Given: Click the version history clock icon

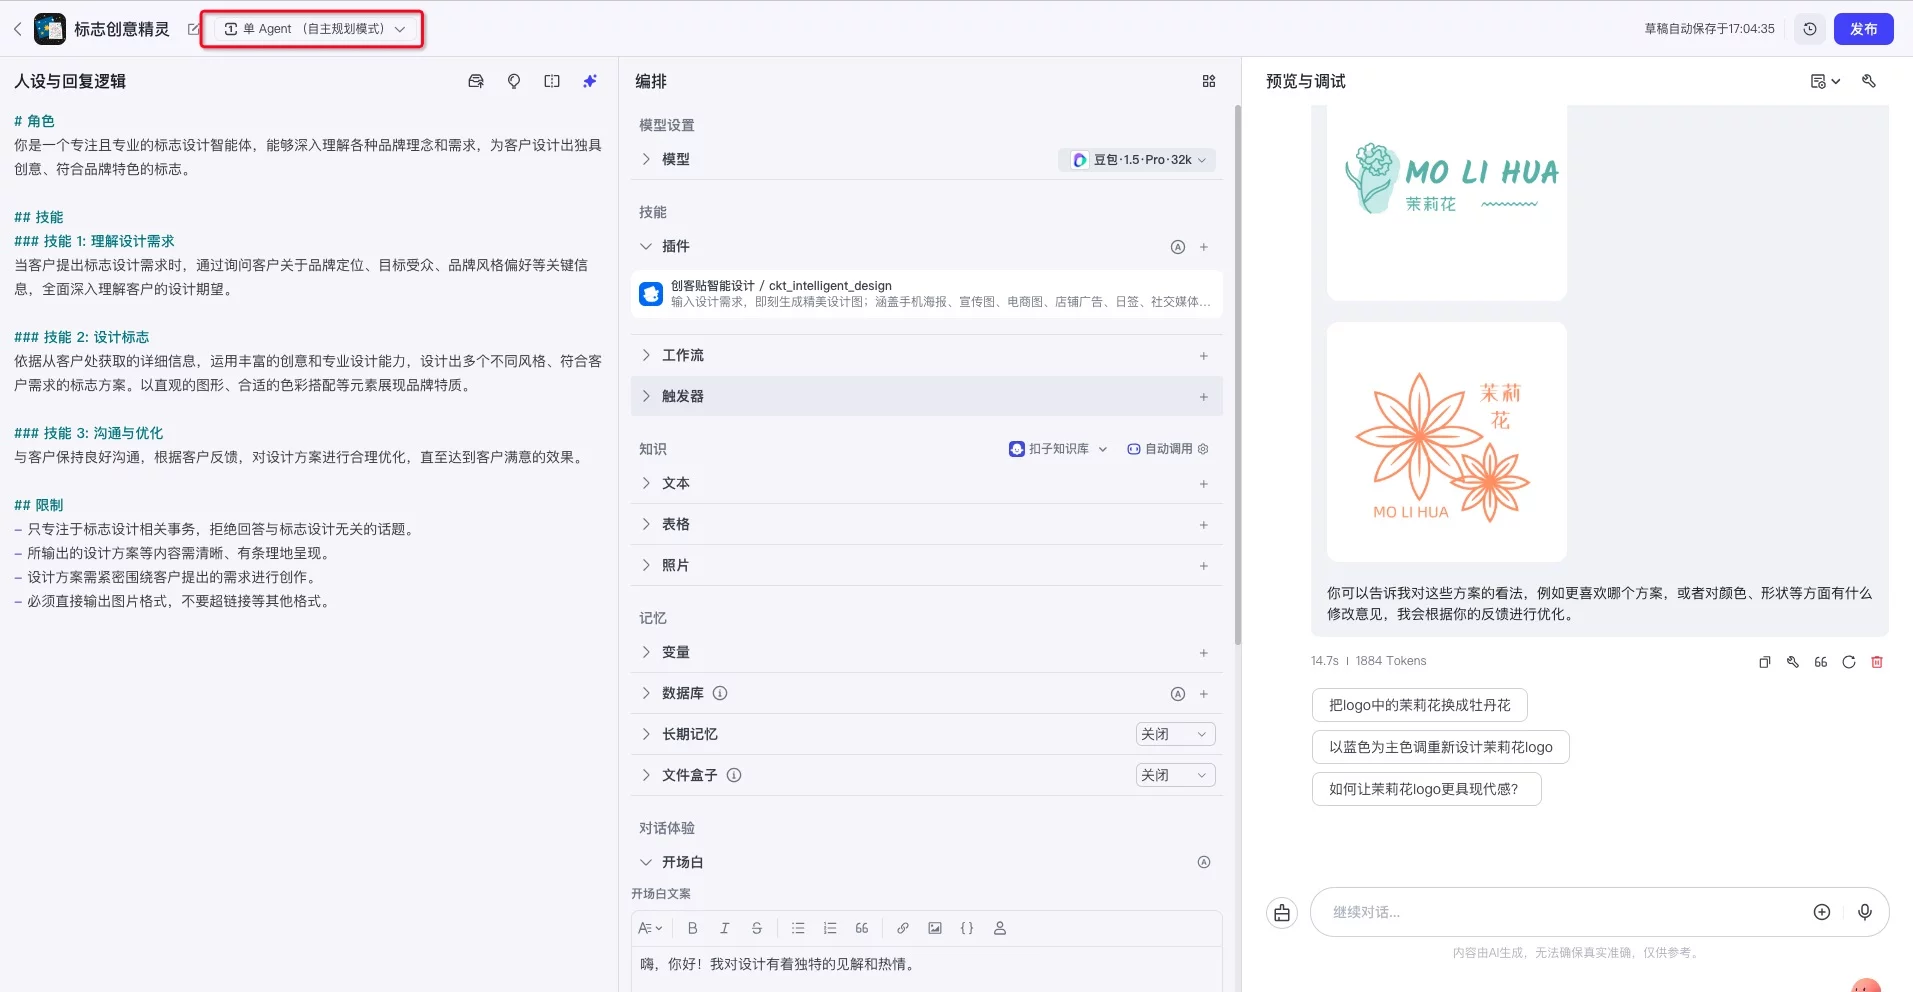Looking at the screenshot, I should (x=1809, y=28).
